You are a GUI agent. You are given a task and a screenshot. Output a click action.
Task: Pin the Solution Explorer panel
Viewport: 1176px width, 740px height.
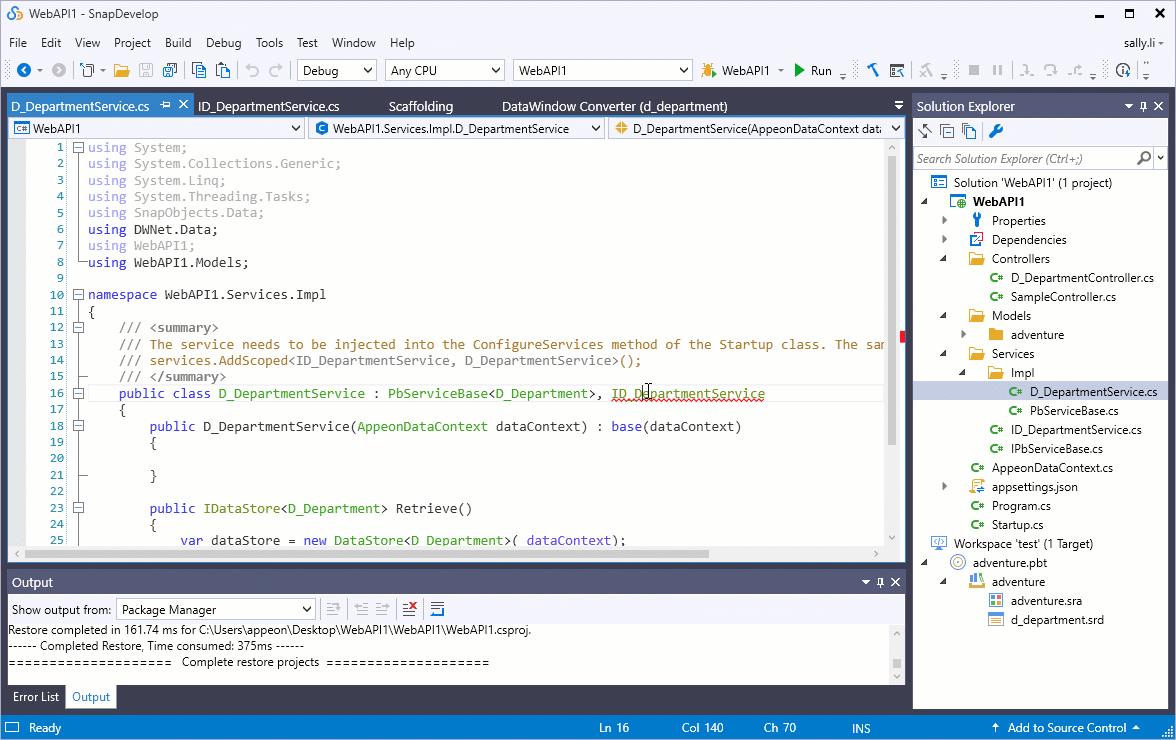tap(1142, 105)
